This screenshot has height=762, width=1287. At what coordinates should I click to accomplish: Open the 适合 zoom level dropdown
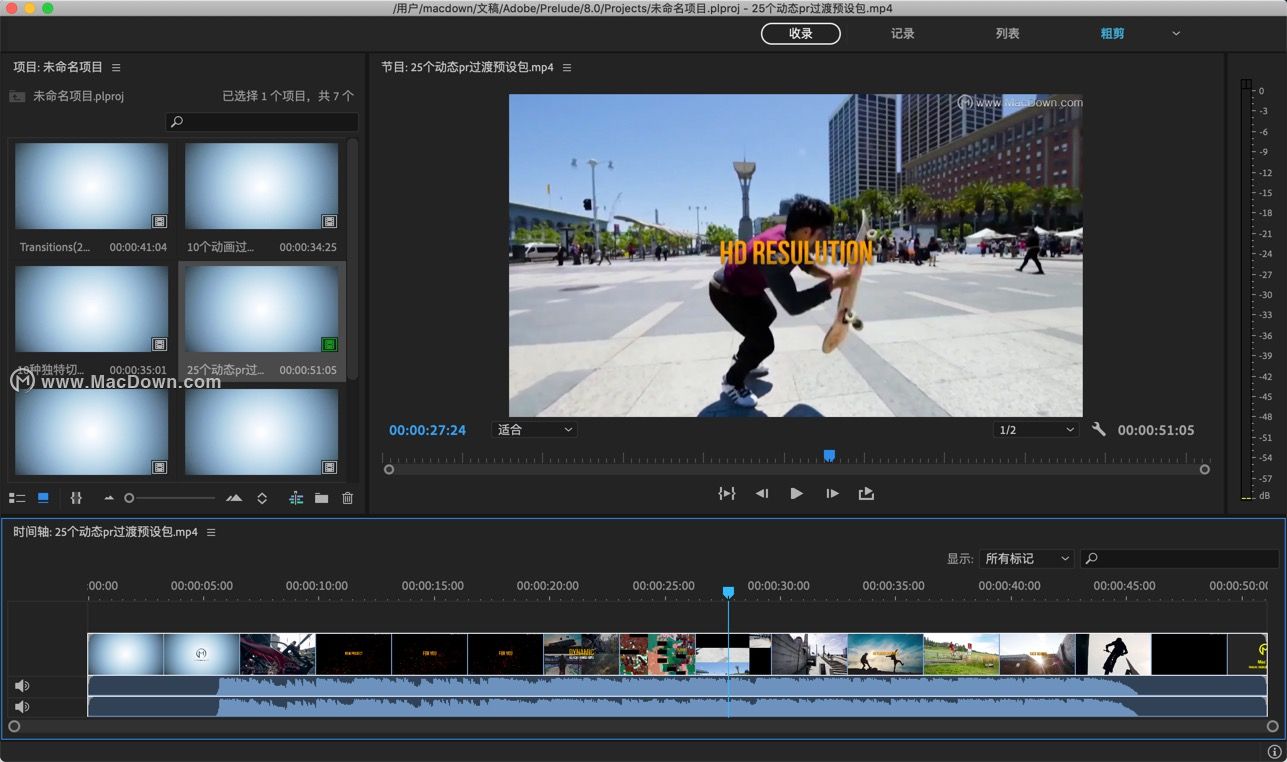pos(535,430)
